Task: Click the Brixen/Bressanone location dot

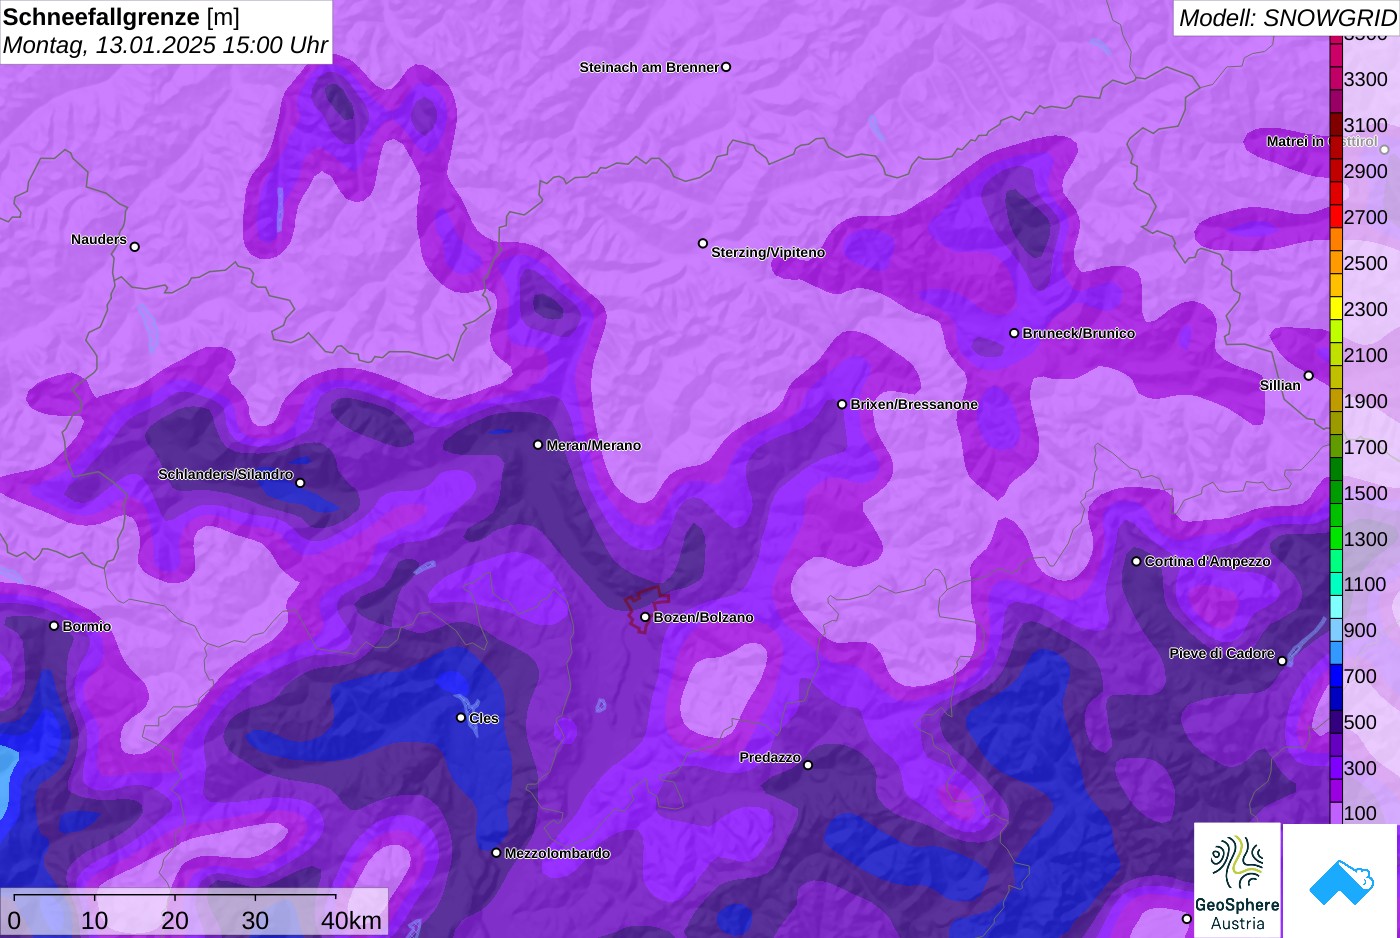Action: (x=842, y=404)
